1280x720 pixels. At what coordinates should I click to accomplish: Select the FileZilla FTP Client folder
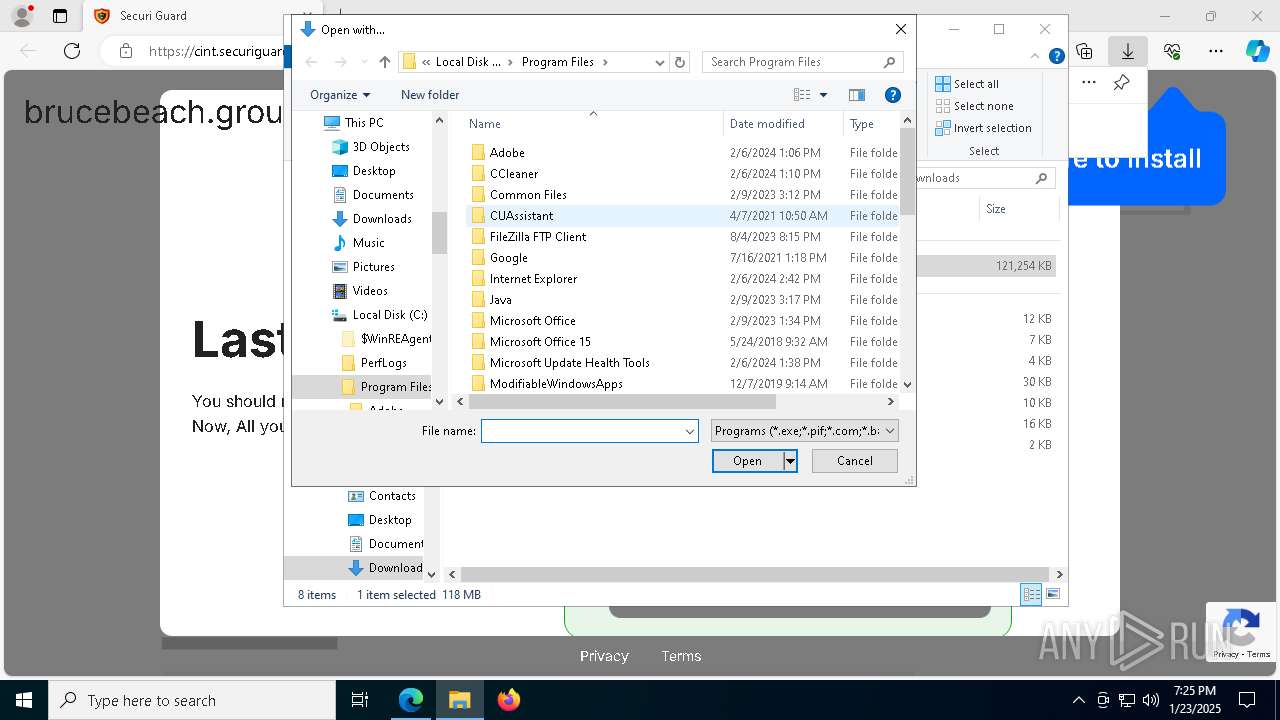pyautogui.click(x=537, y=237)
